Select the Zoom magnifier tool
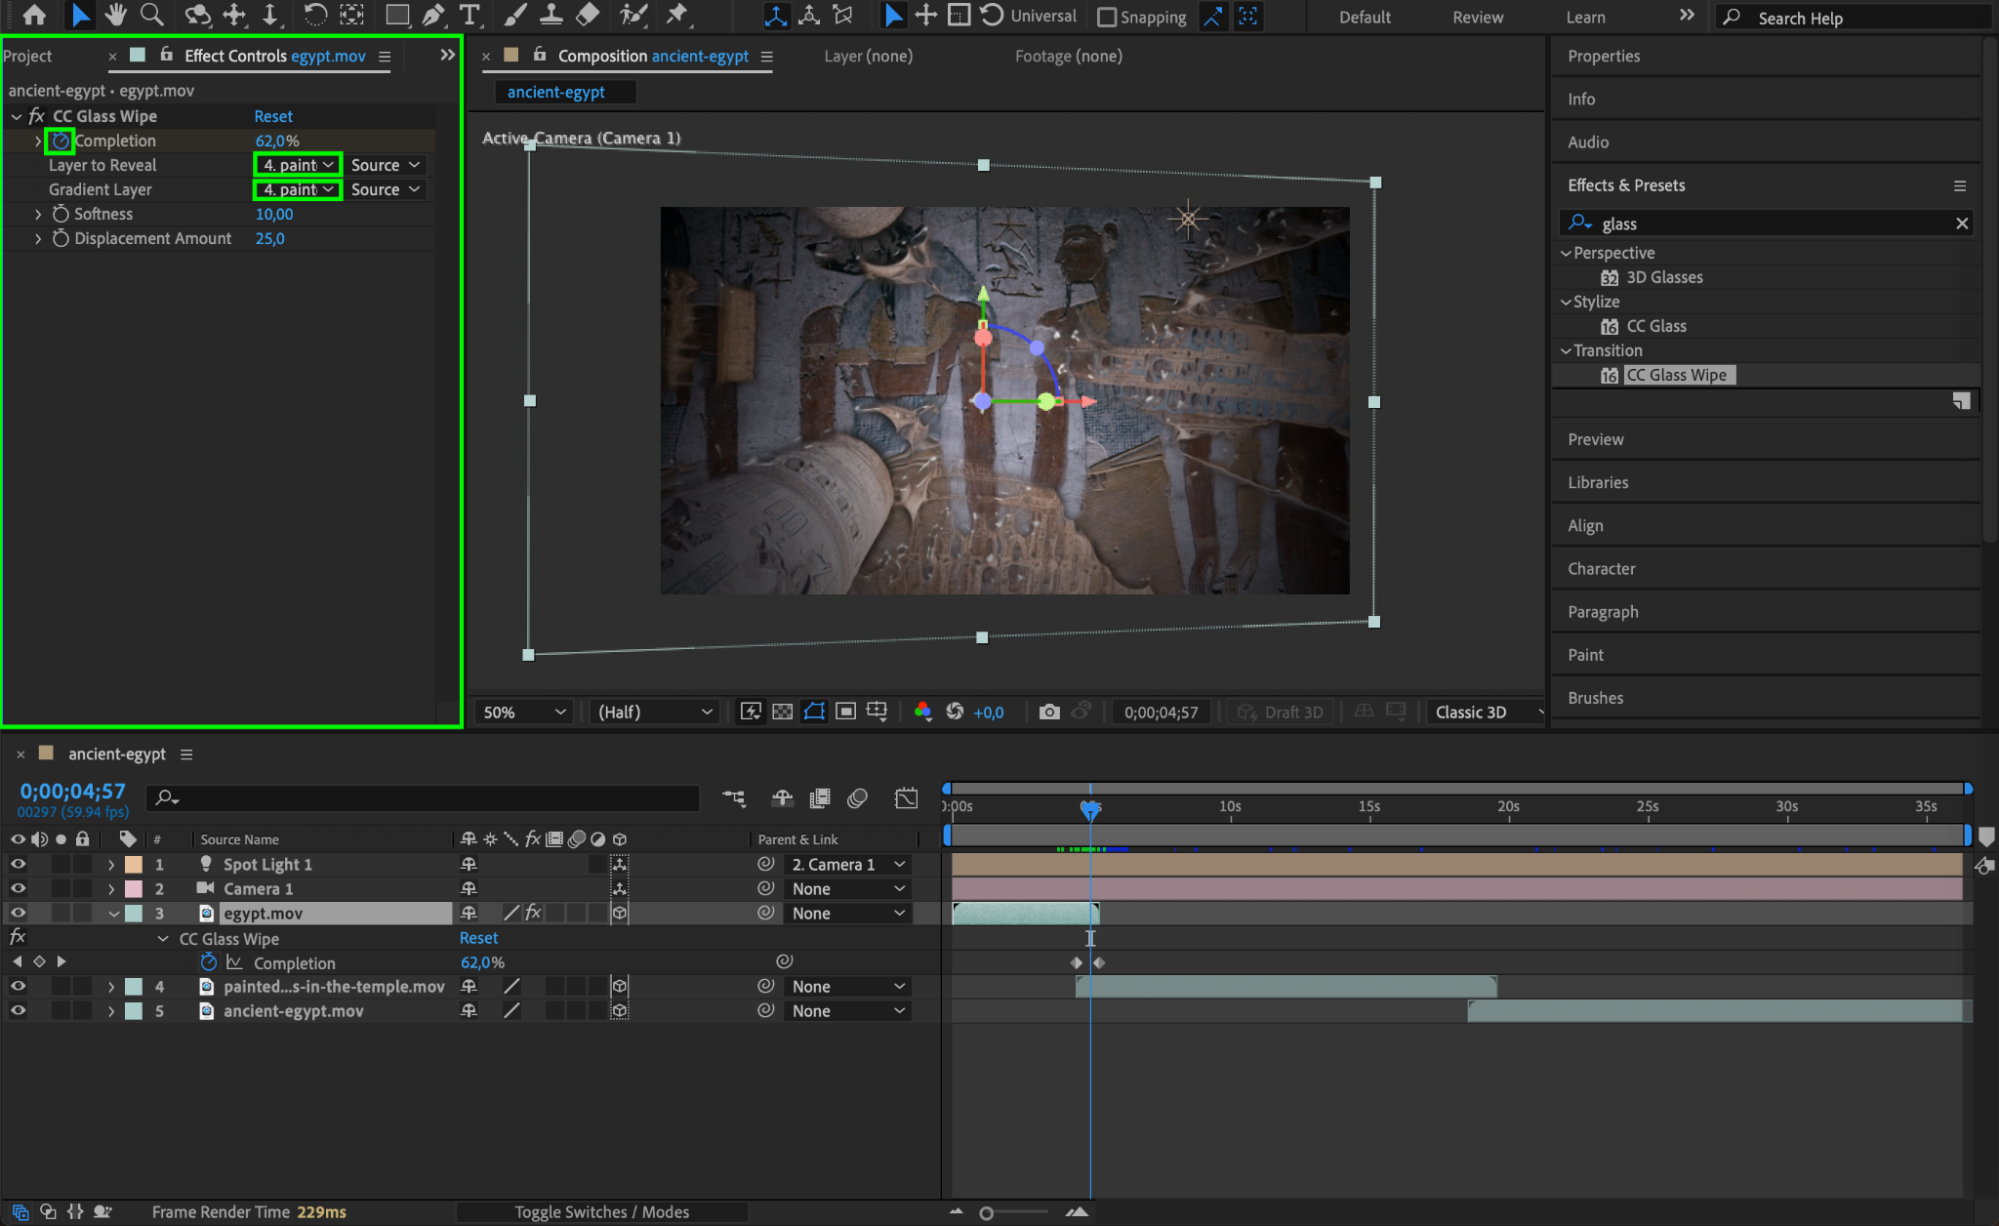1999x1226 pixels. pos(152,15)
